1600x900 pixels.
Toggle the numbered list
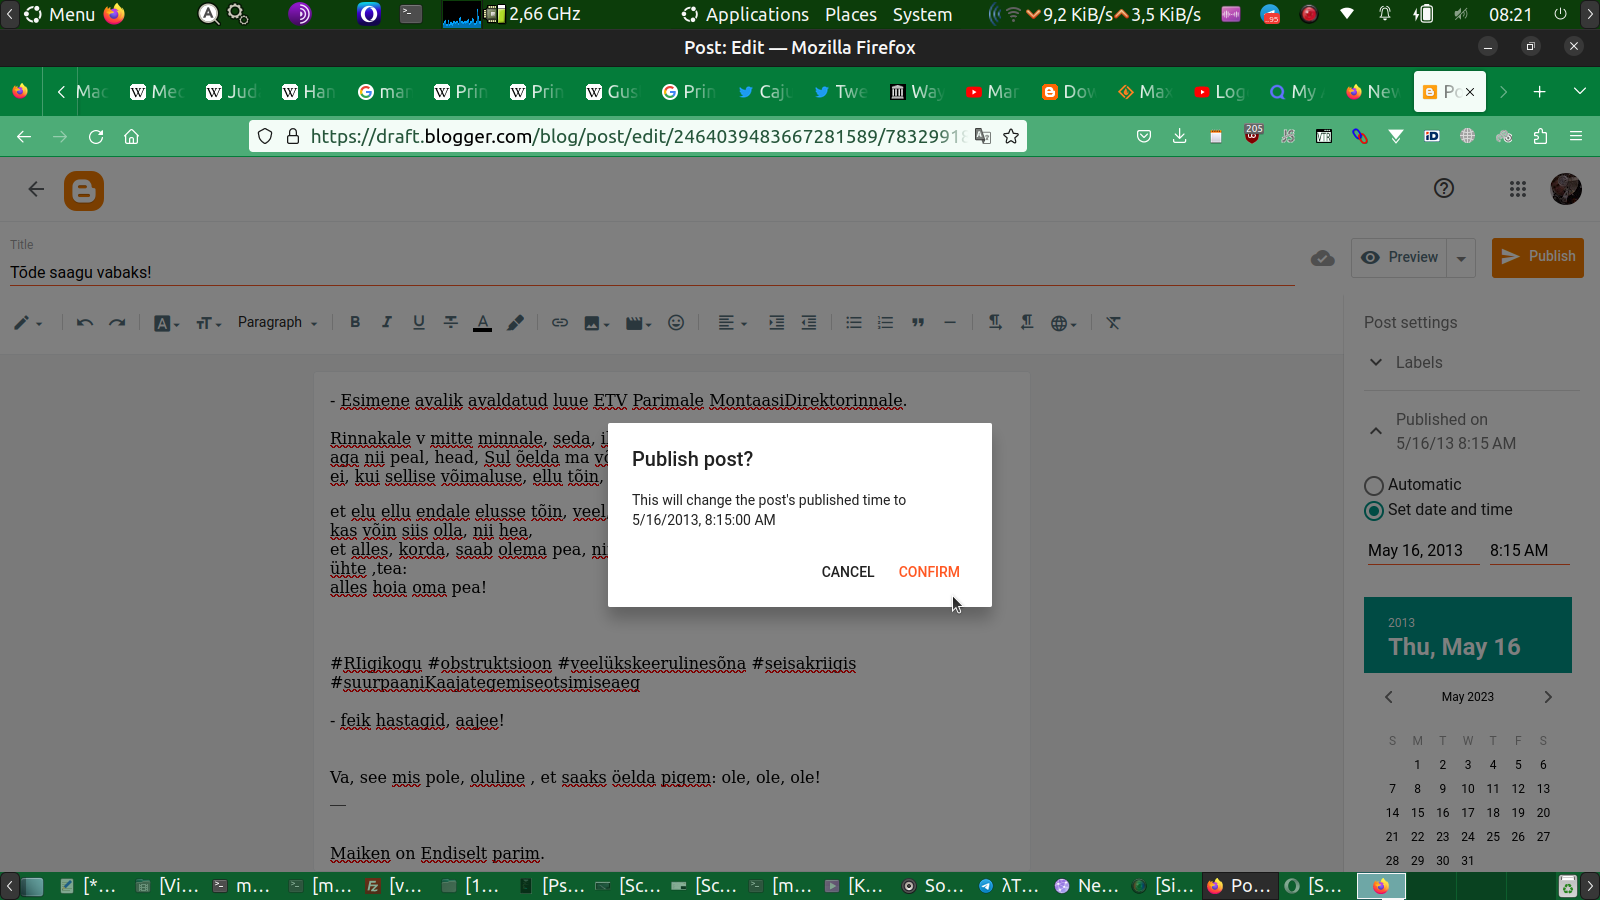pos(886,322)
